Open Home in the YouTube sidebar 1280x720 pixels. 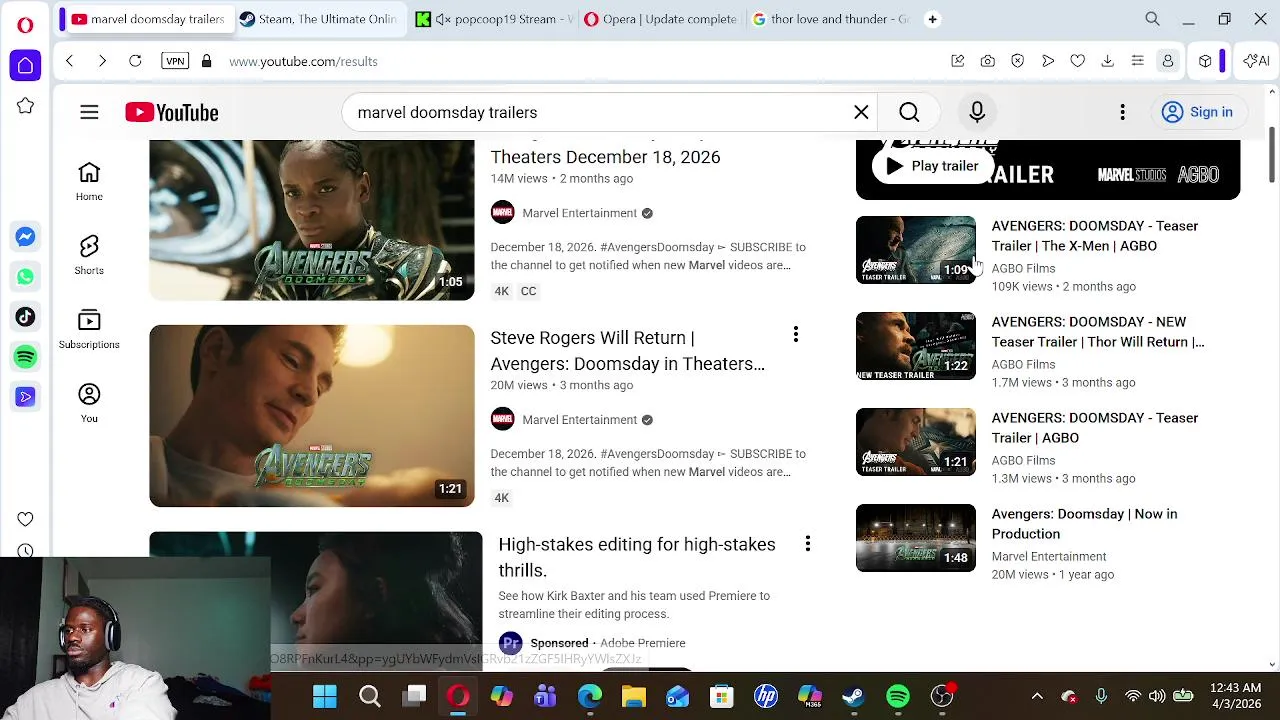[89, 182]
